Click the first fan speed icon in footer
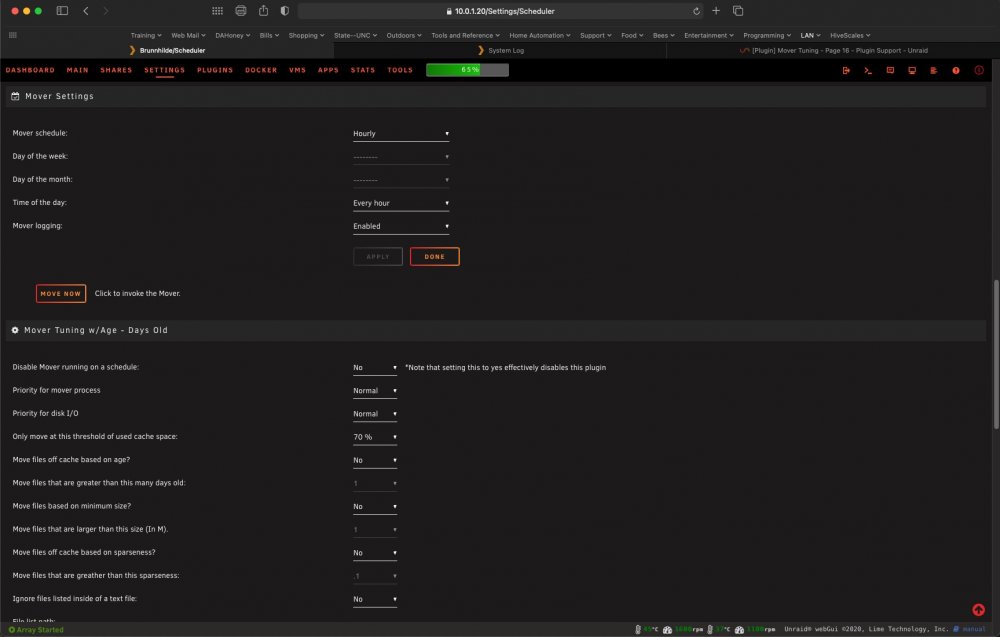Image resolution: width=1000 pixels, height=637 pixels. coord(667,629)
